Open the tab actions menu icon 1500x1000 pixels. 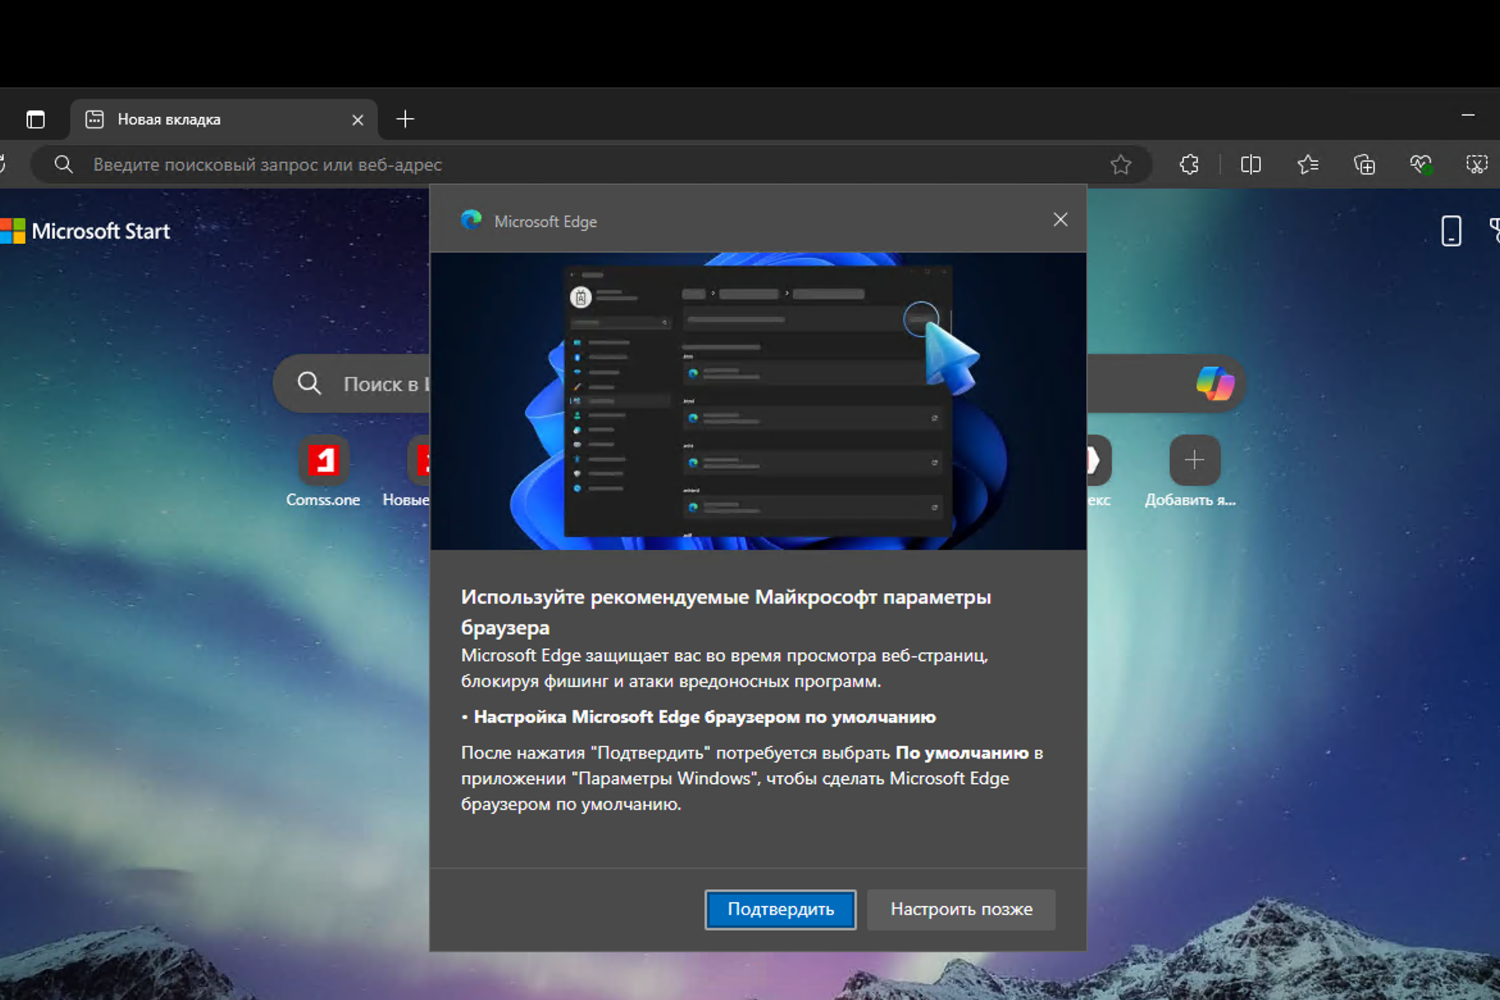click(36, 120)
